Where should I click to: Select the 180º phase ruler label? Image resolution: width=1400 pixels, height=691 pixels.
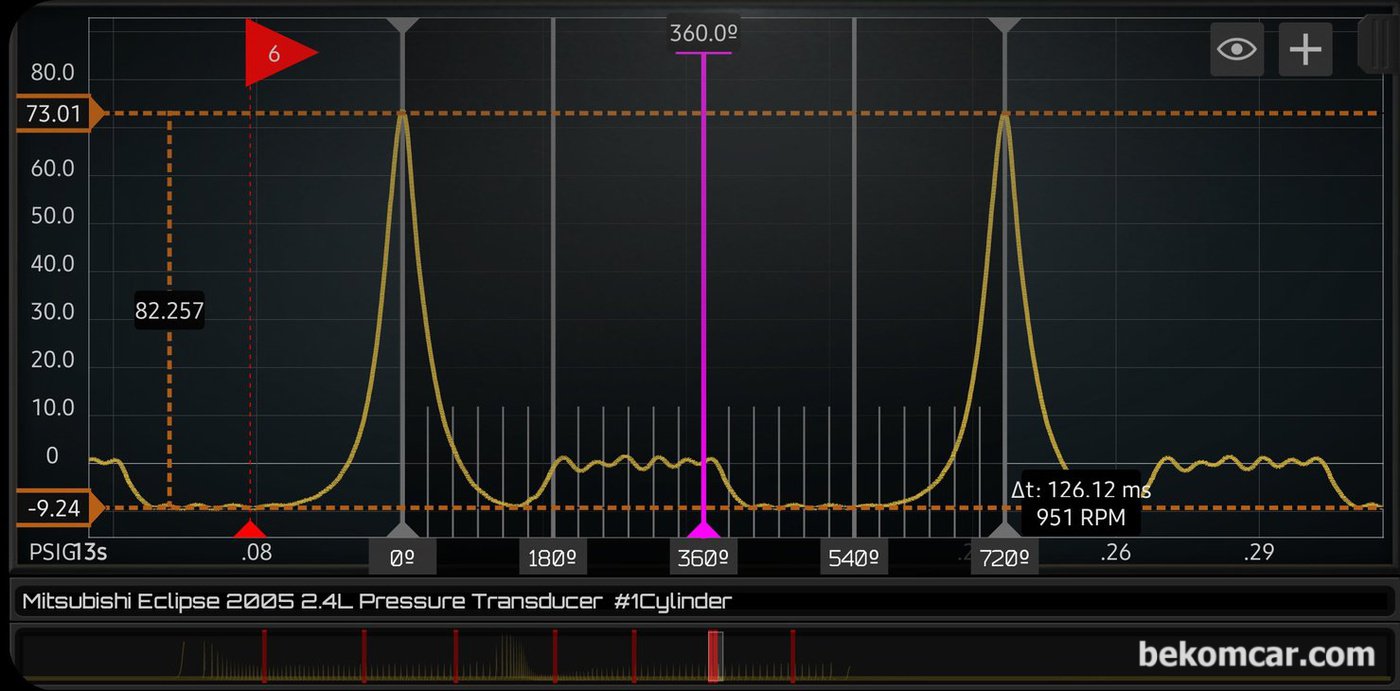553,558
